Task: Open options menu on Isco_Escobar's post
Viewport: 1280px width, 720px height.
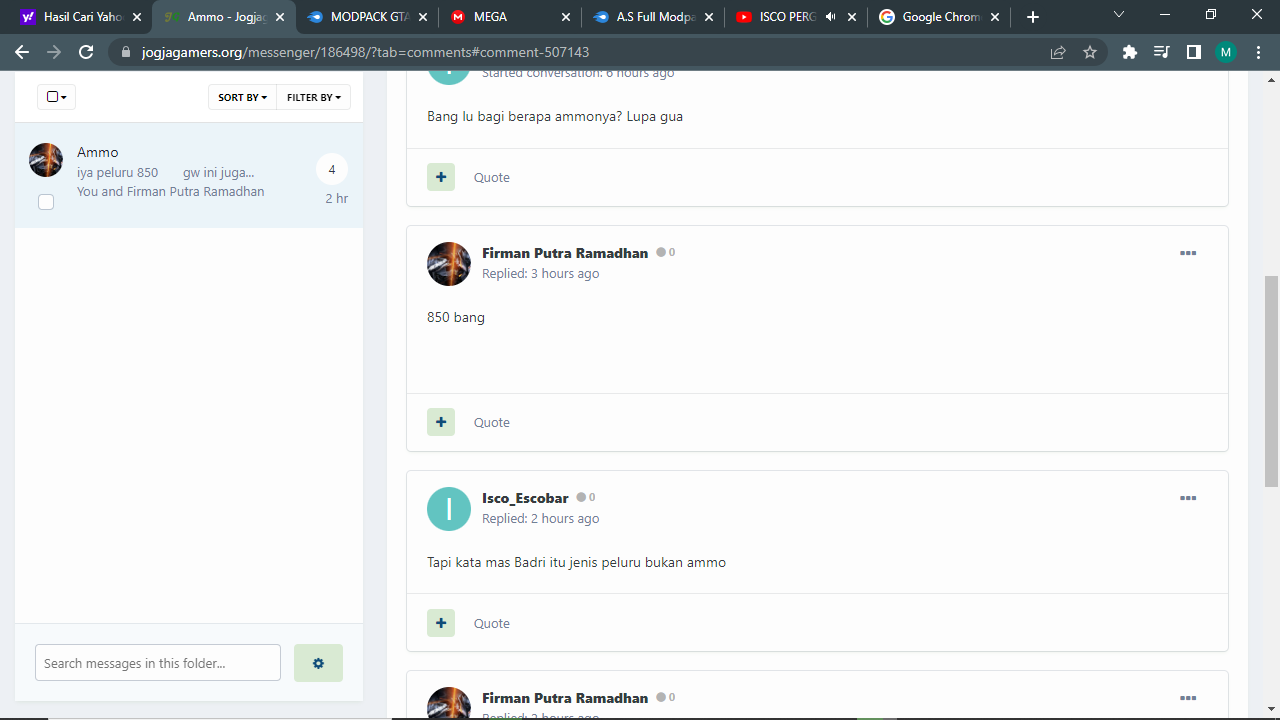Action: coord(1188,498)
